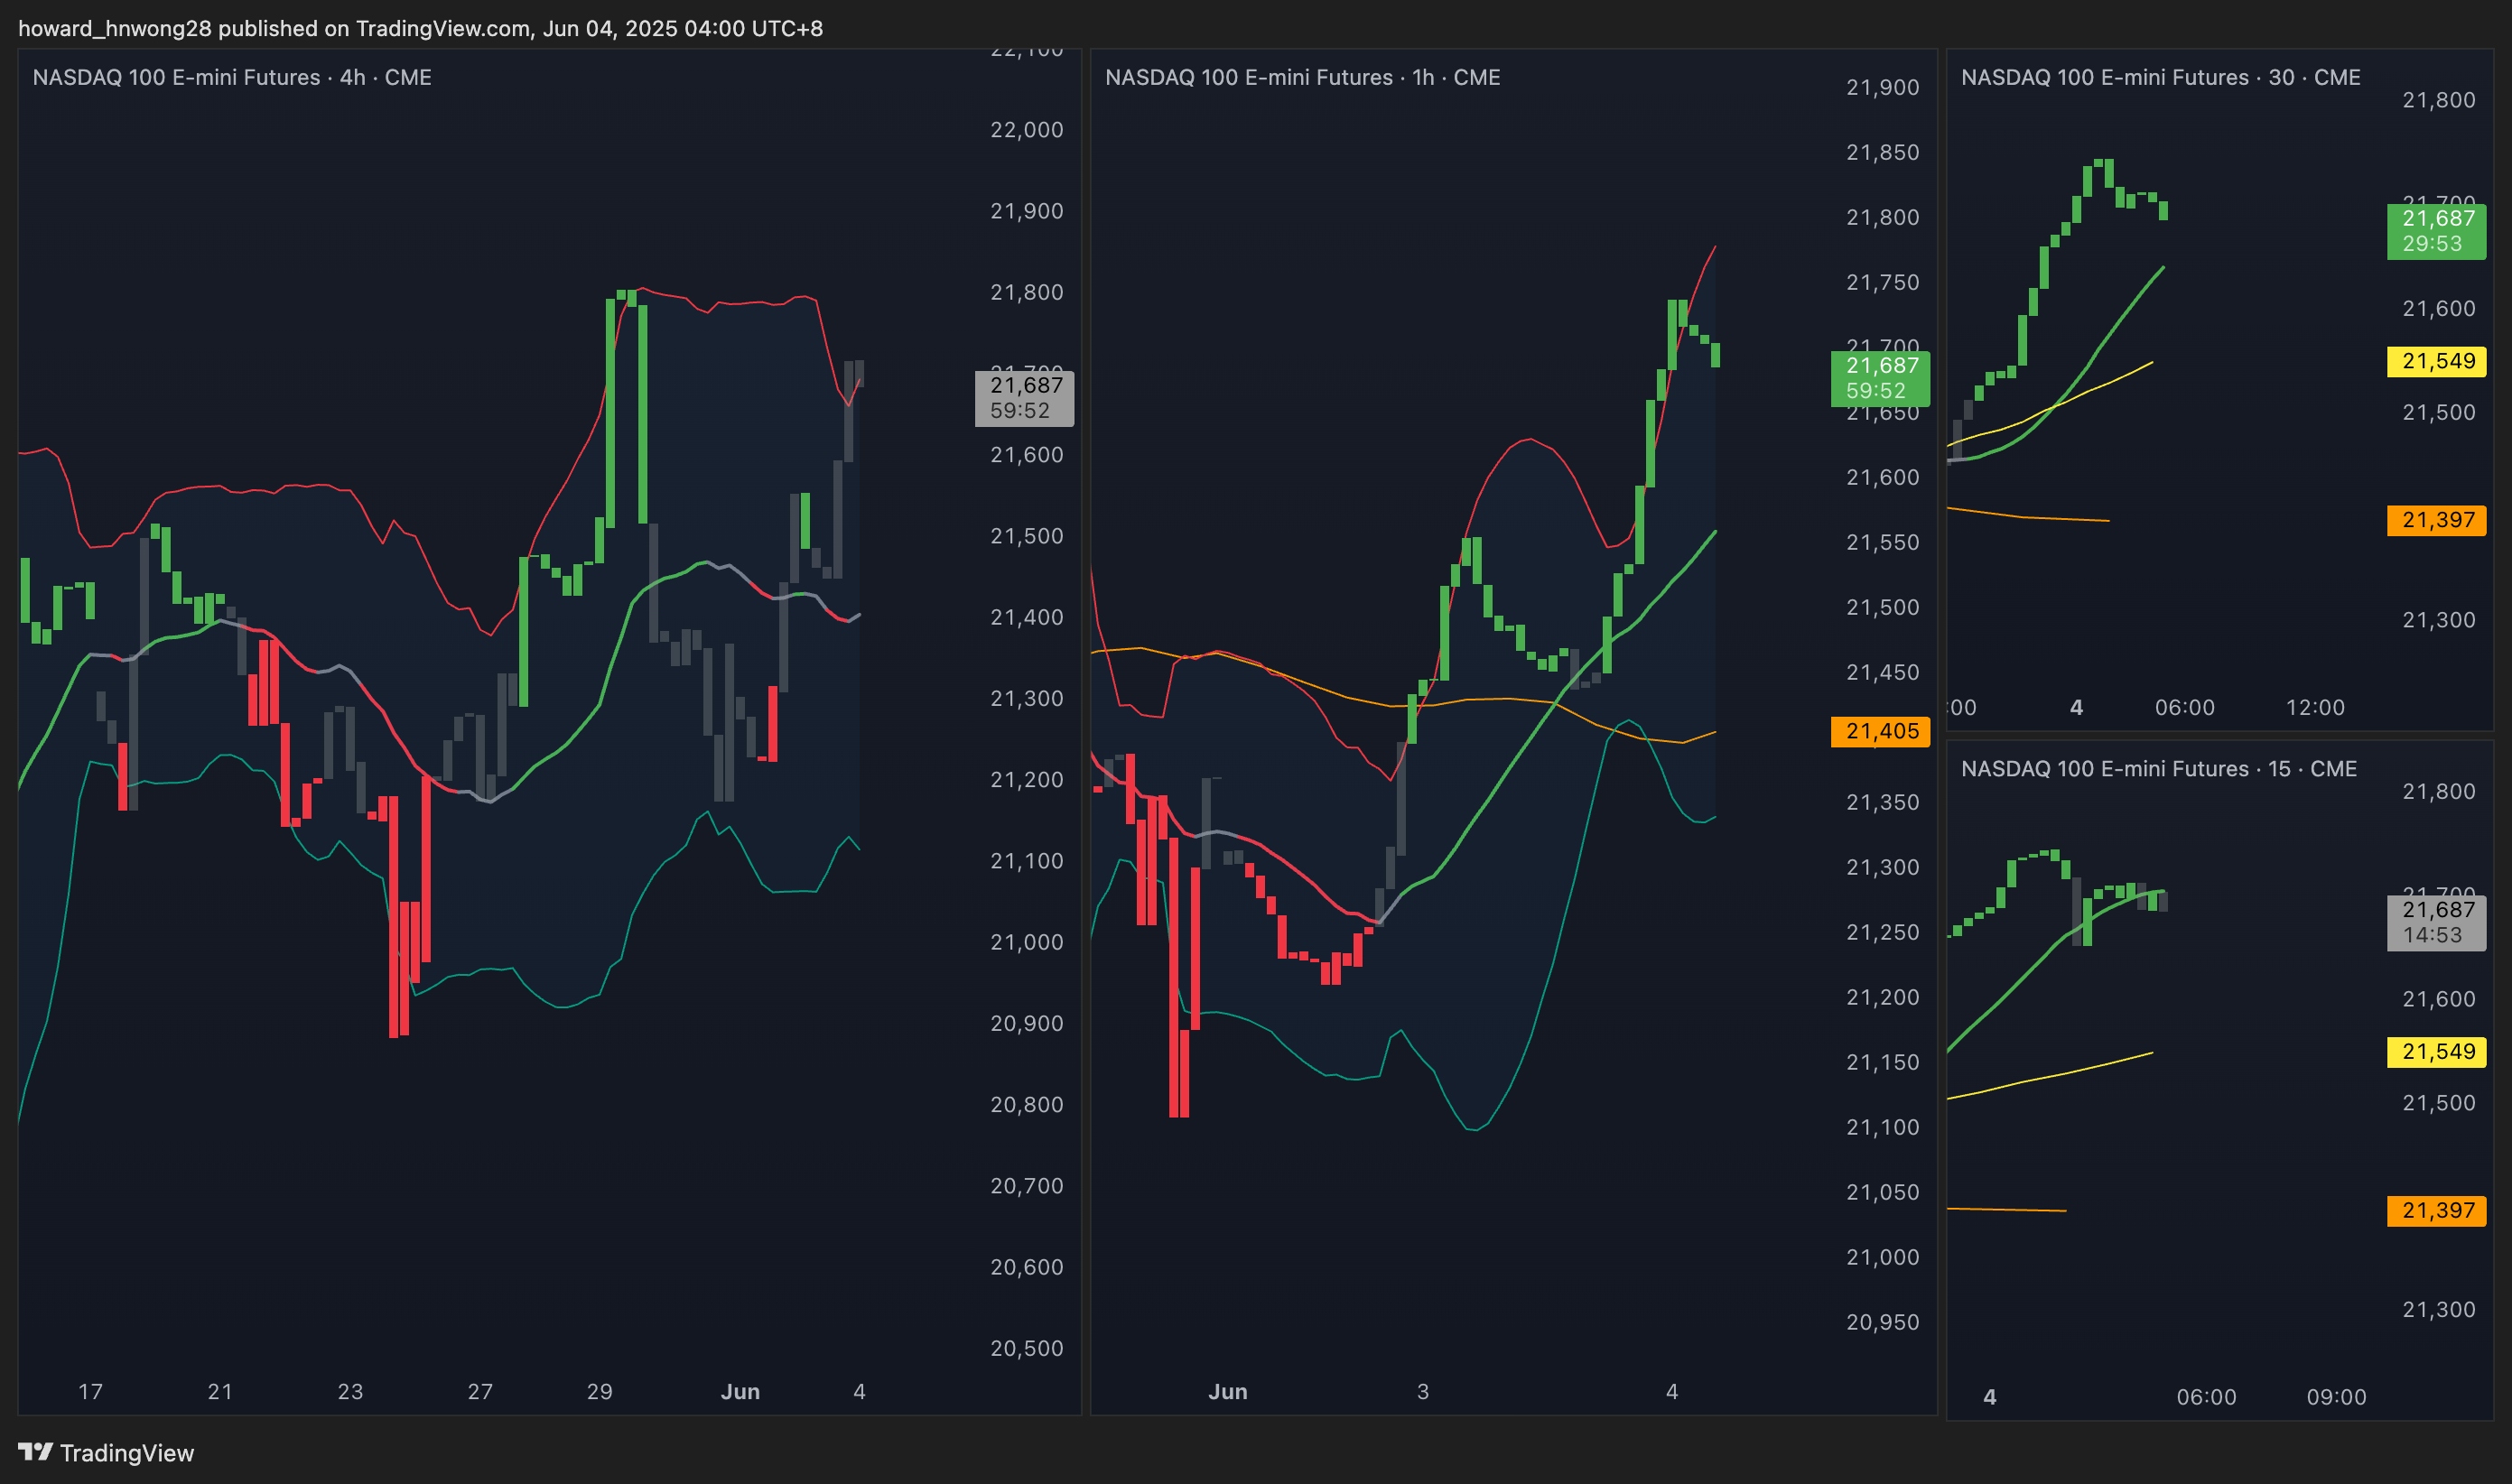Click the 22,000 level on 4h price axis
This screenshot has height=1484, width=2512.
[1026, 129]
